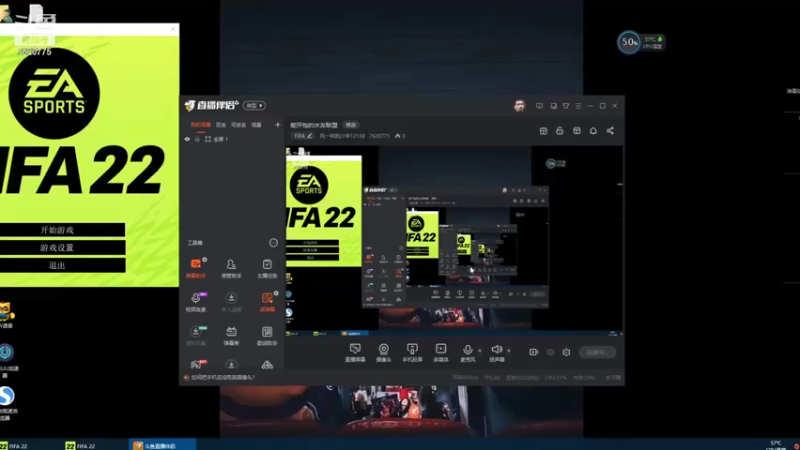800x450 pixels.
Task: Click the record video camera icon
Action: (x=534, y=352)
